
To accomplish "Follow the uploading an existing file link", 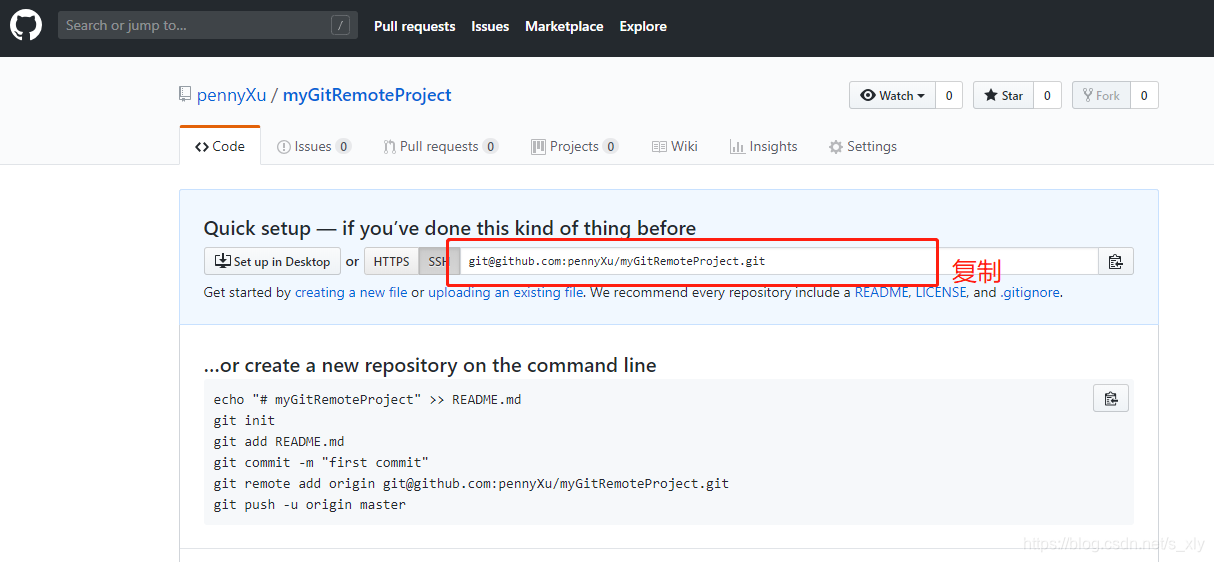I will (506, 293).
